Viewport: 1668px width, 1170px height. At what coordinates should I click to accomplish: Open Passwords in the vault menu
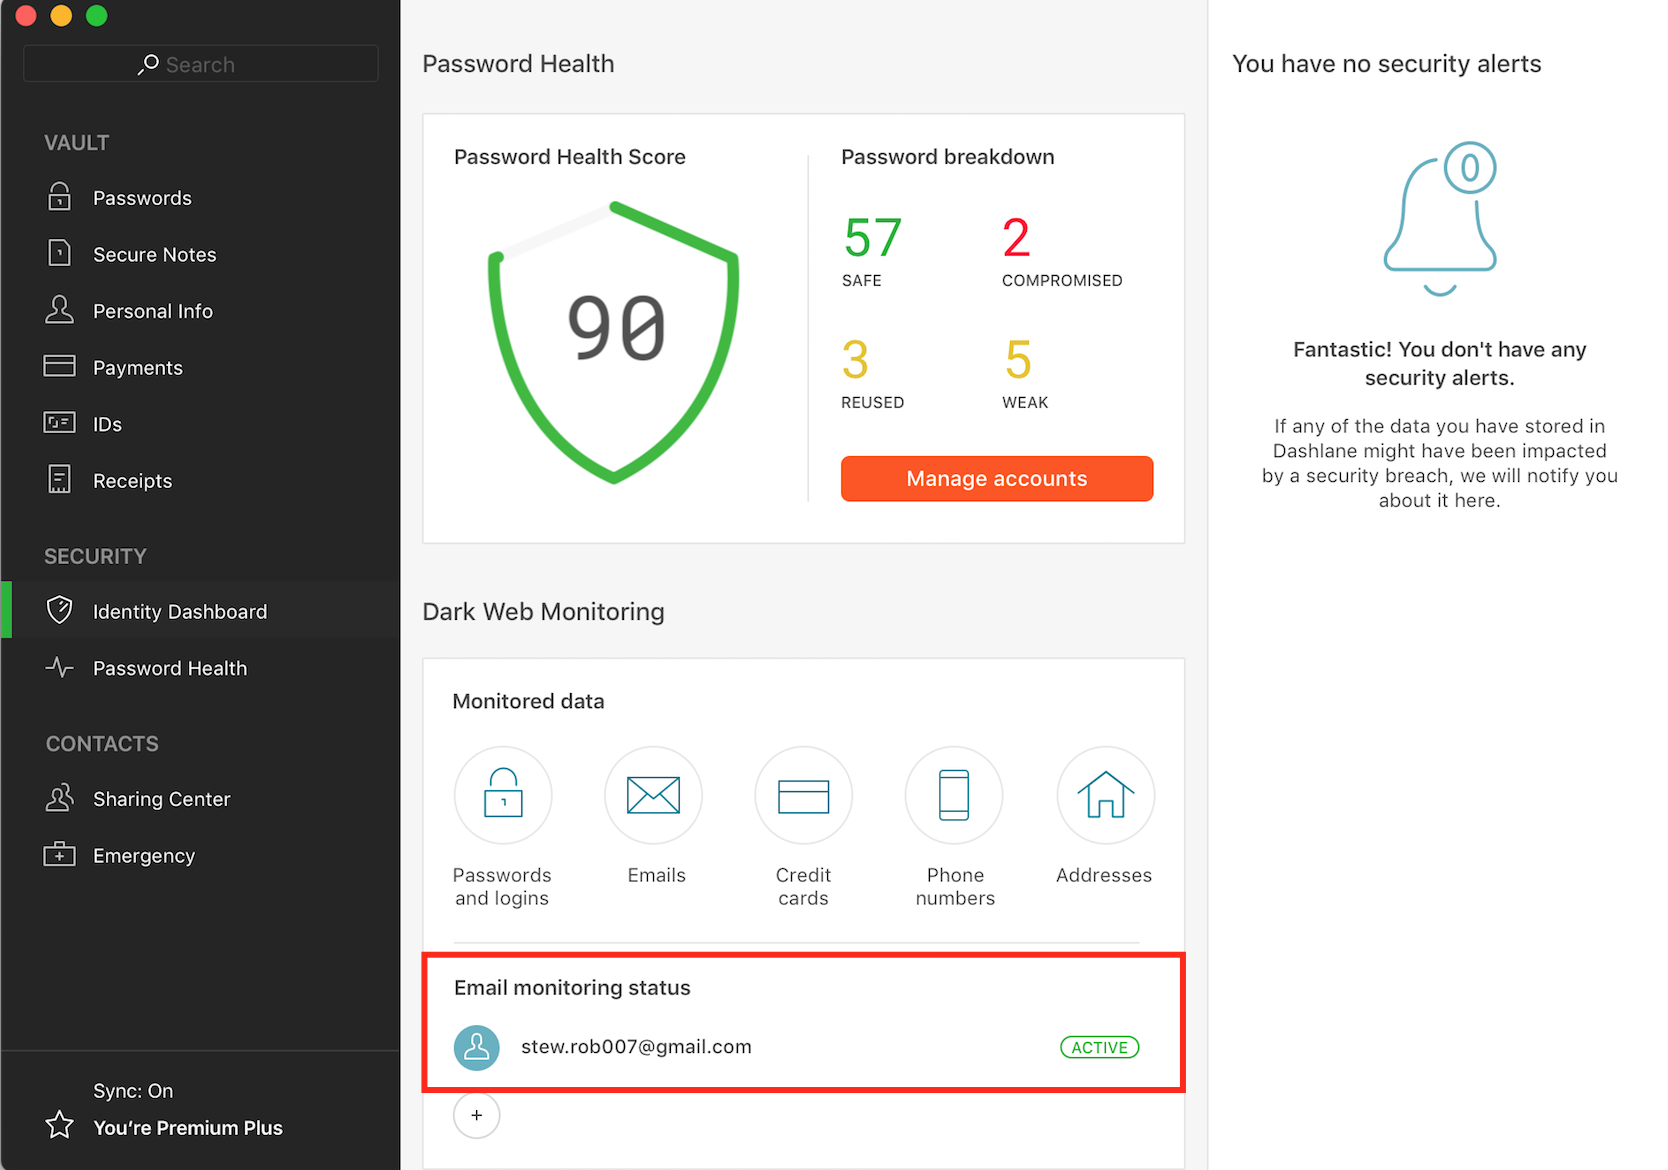(142, 198)
